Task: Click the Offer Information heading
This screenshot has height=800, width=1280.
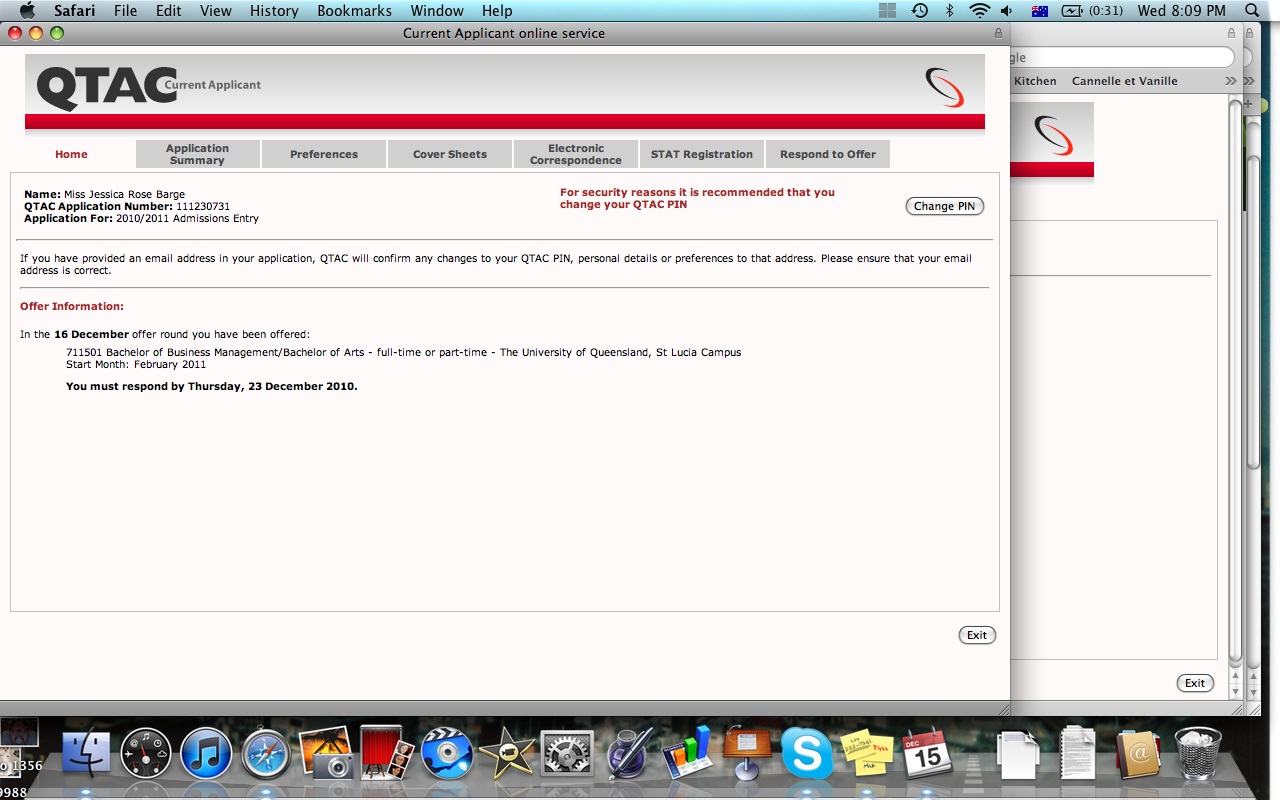Action: (x=72, y=306)
